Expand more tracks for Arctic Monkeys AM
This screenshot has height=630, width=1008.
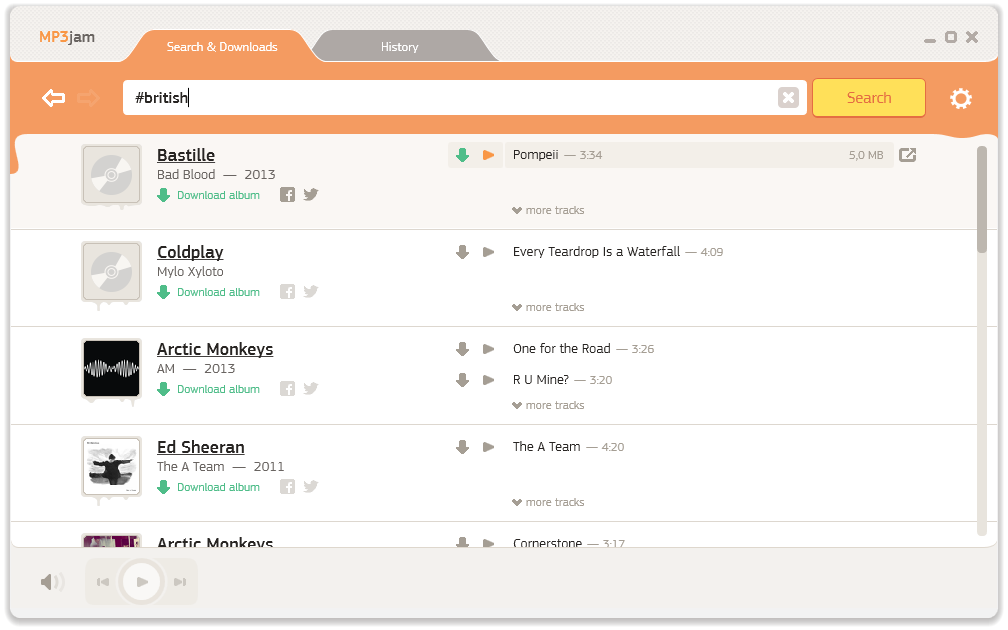coord(548,405)
